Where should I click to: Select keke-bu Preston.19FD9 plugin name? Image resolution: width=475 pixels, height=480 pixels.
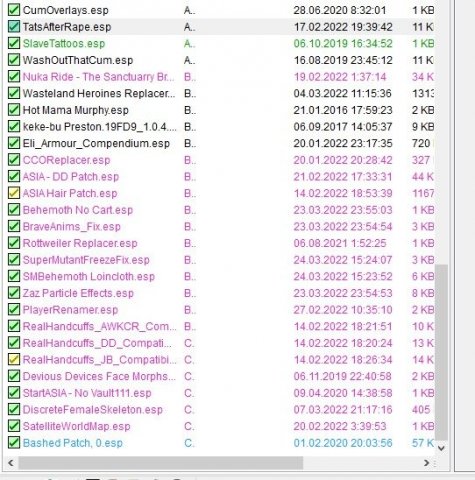click(x=100, y=127)
